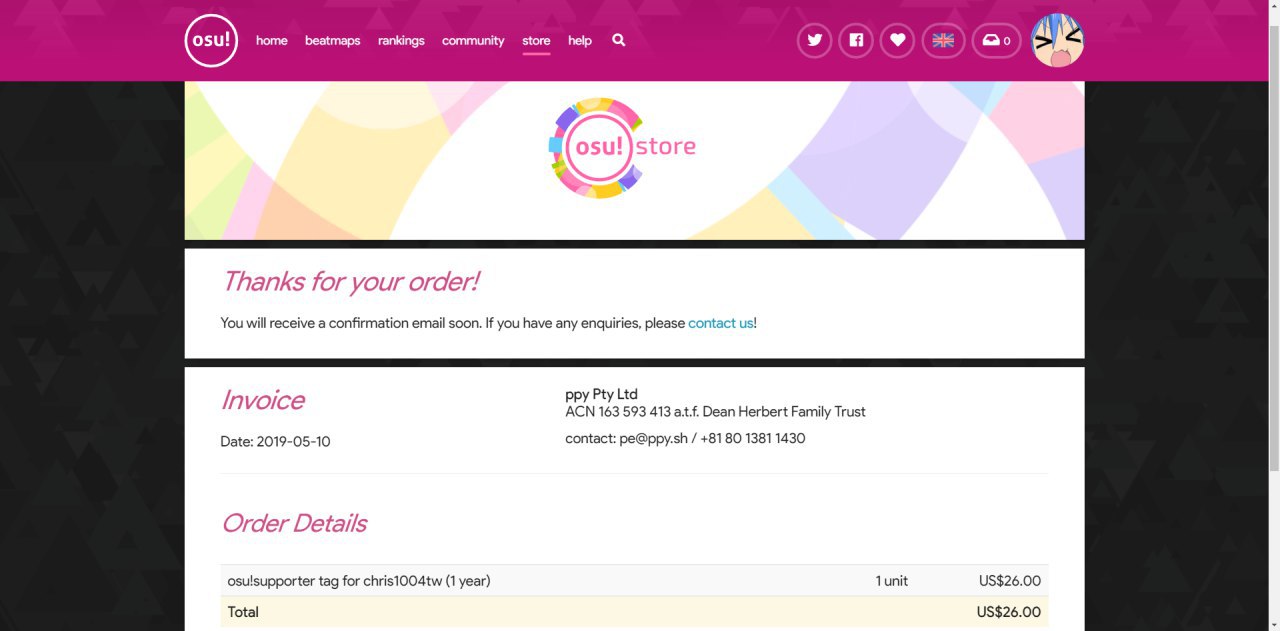This screenshot has width=1280, height=631.
Task: Click the osu! logo in header
Action: coord(211,41)
